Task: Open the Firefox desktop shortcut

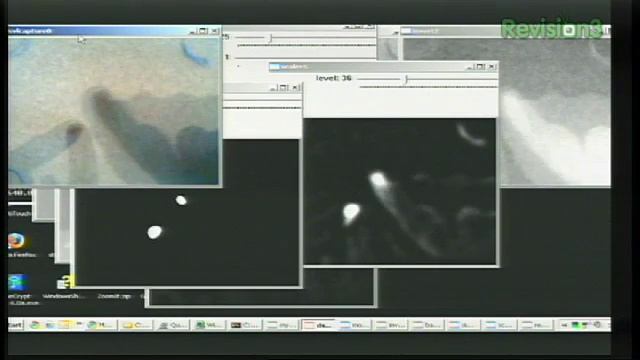Action: point(16,241)
